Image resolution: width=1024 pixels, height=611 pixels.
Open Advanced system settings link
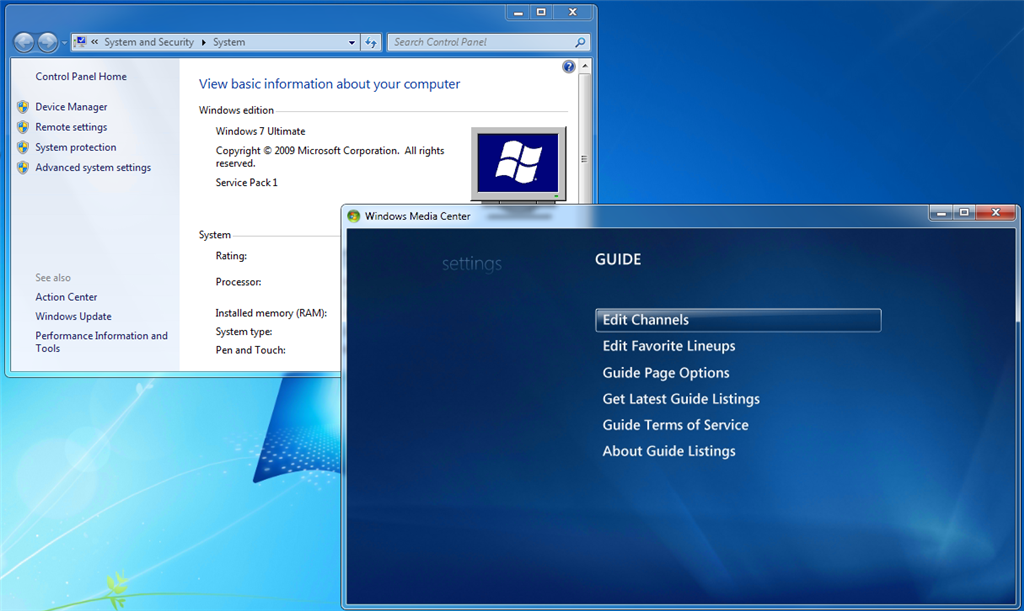coord(93,168)
